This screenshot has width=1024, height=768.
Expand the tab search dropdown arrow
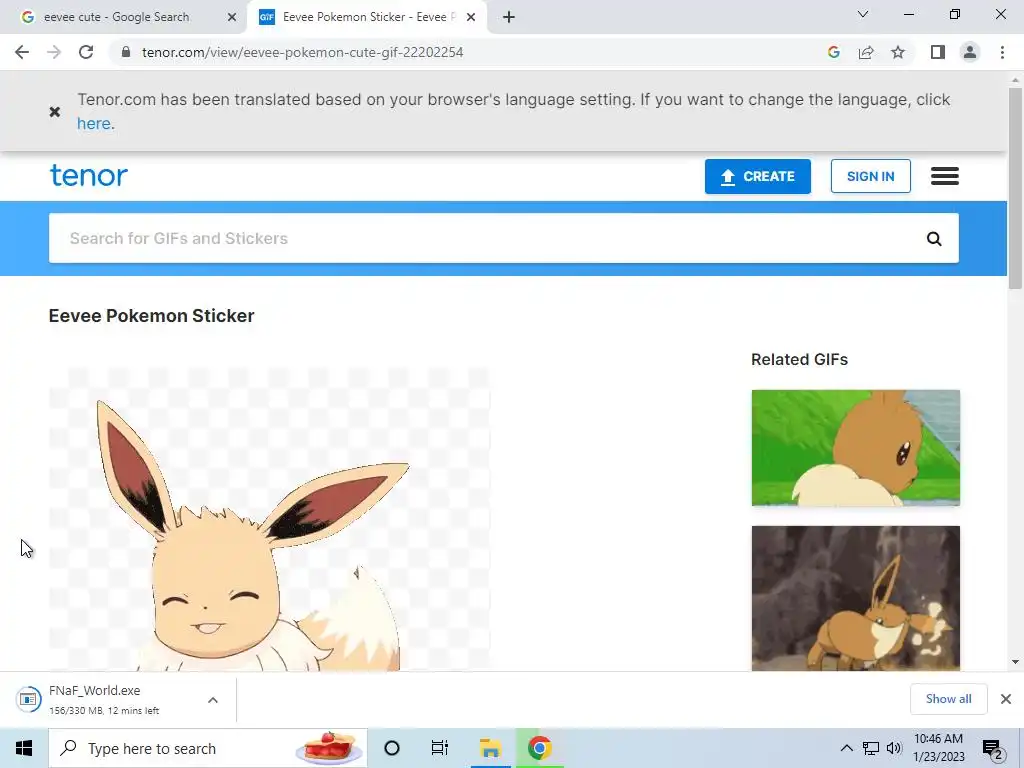(863, 14)
